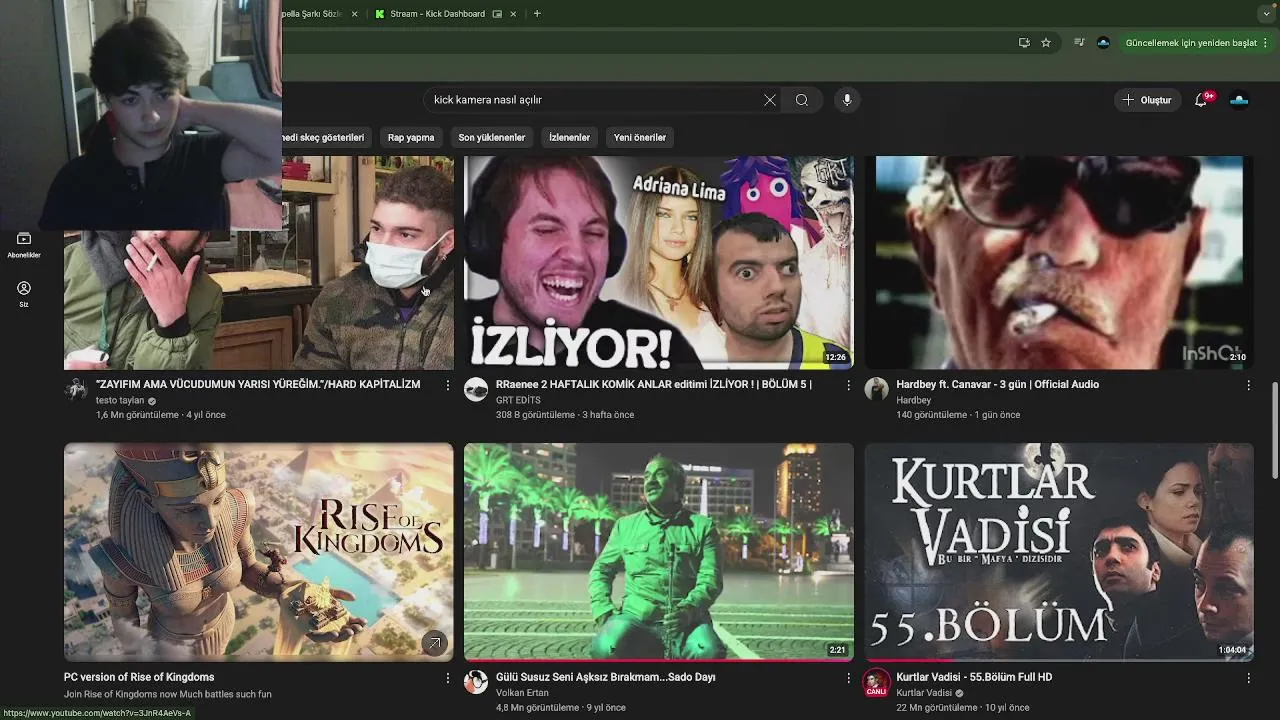Open more options for ZAYIFIM AMA video
Image resolution: width=1280 pixels, height=720 pixels.
pyautogui.click(x=447, y=385)
